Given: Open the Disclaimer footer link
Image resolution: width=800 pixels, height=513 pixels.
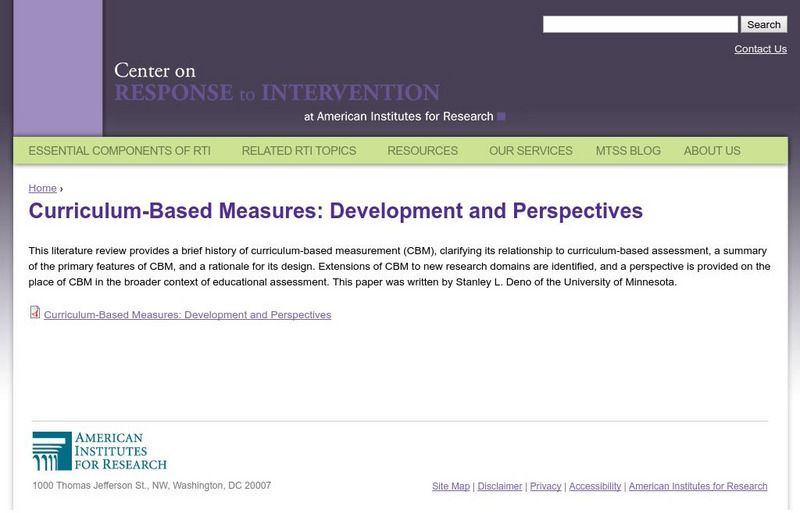Looking at the screenshot, I should tap(499, 486).
